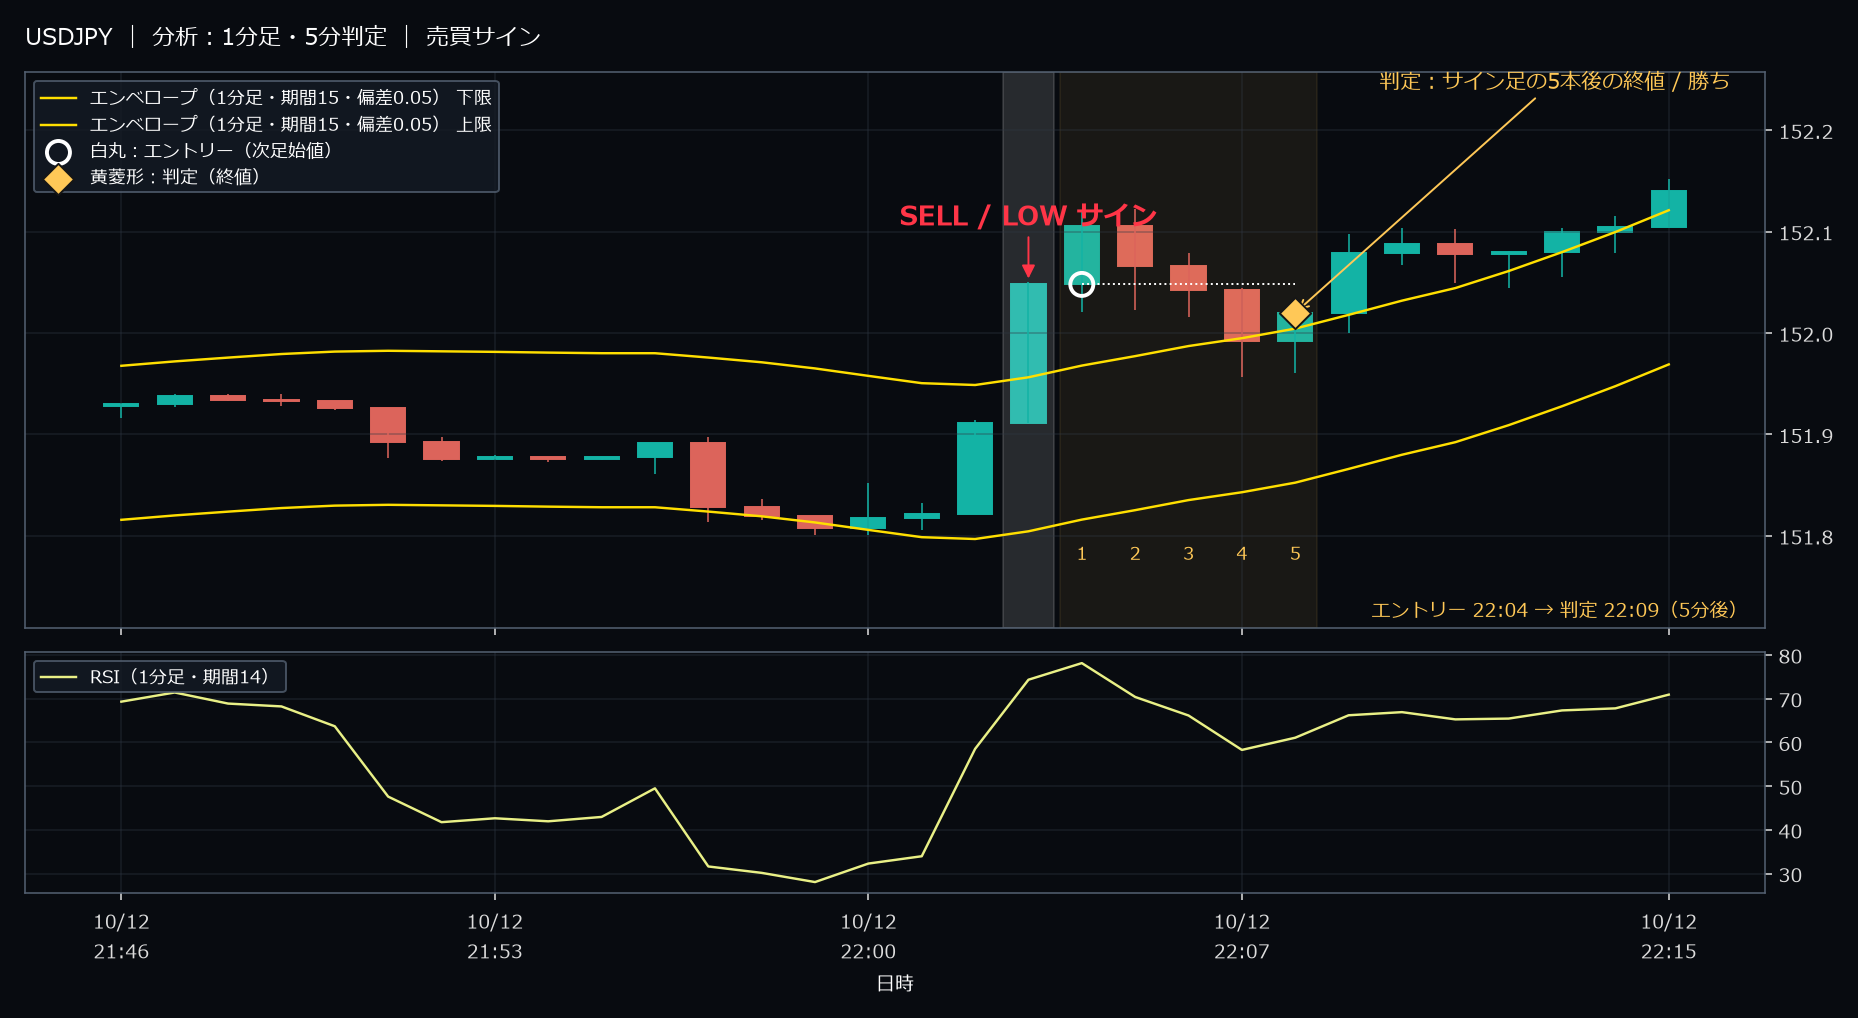The width and height of the screenshot is (1858, 1018).
Task: Click the RSI (1分足・期間14) legend label
Action: [x=179, y=677]
